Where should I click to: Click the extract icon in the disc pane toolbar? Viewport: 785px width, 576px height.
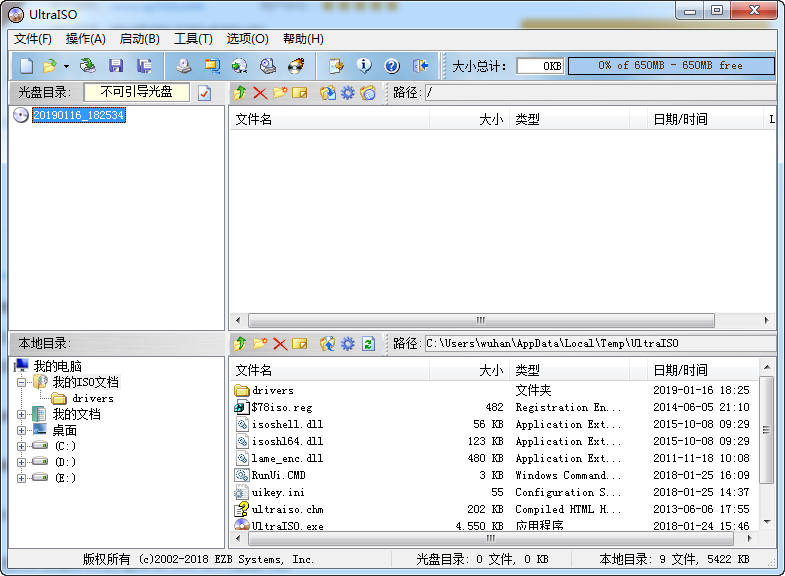click(x=328, y=93)
